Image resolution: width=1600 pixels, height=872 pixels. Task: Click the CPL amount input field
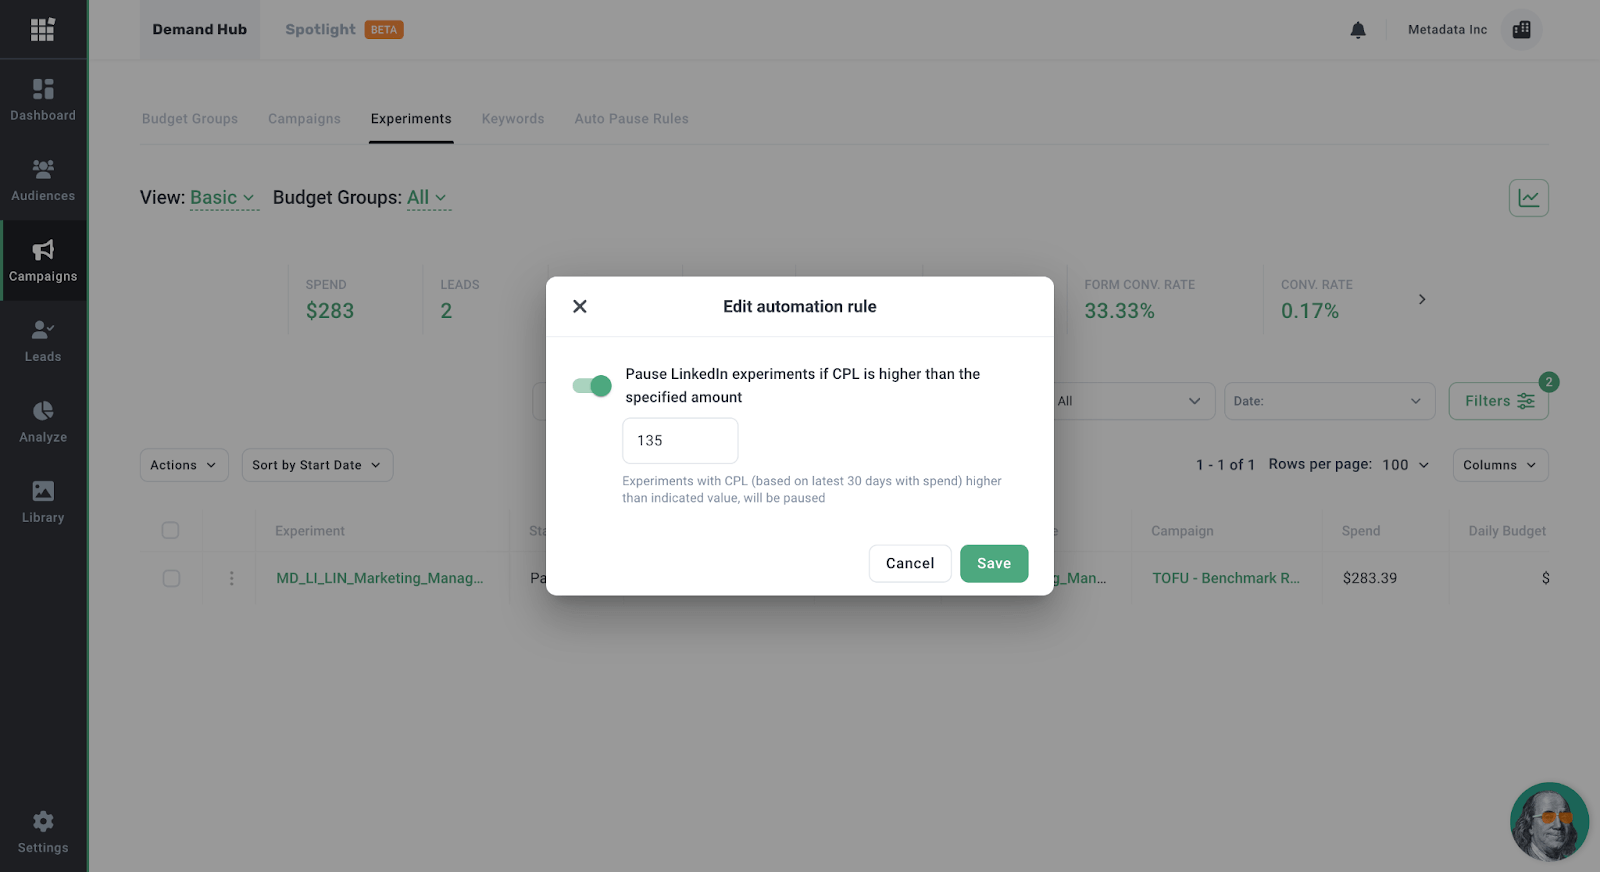pyautogui.click(x=680, y=440)
